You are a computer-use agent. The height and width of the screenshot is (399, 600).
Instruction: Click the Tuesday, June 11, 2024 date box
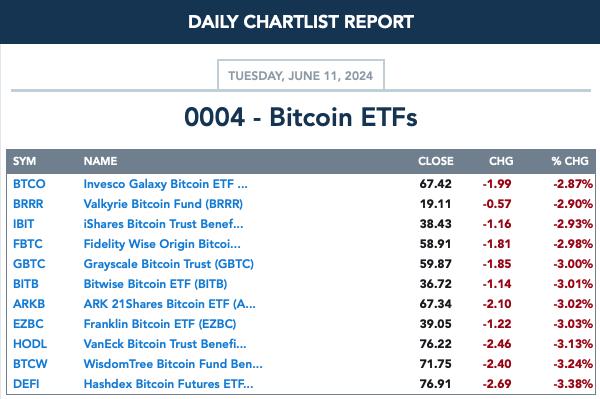tap(301, 75)
